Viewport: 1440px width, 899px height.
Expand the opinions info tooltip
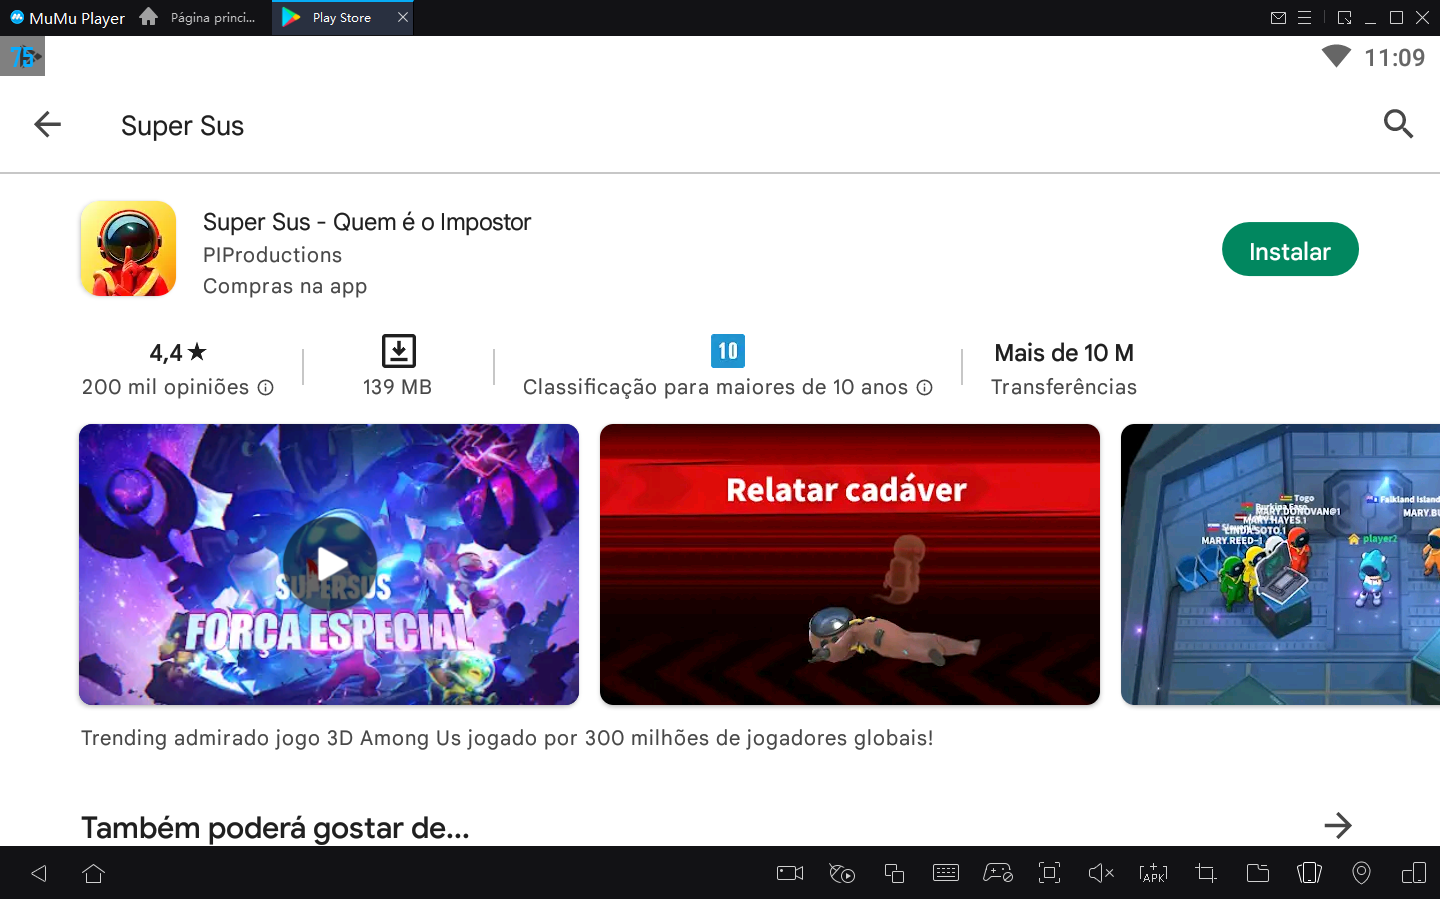click(266, 387)
